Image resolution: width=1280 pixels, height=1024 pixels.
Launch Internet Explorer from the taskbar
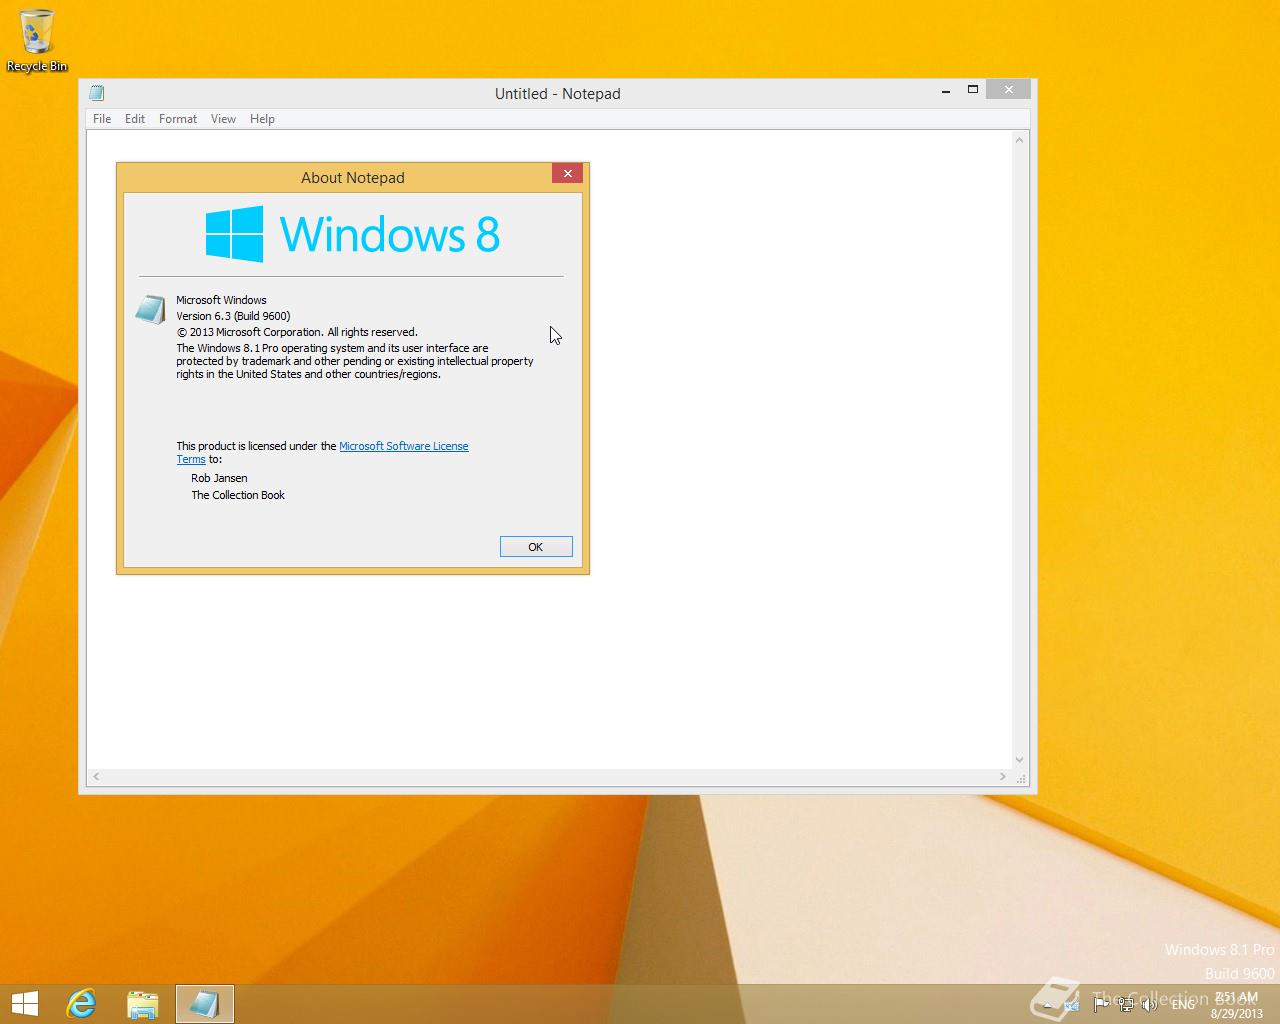(81, 1004)
